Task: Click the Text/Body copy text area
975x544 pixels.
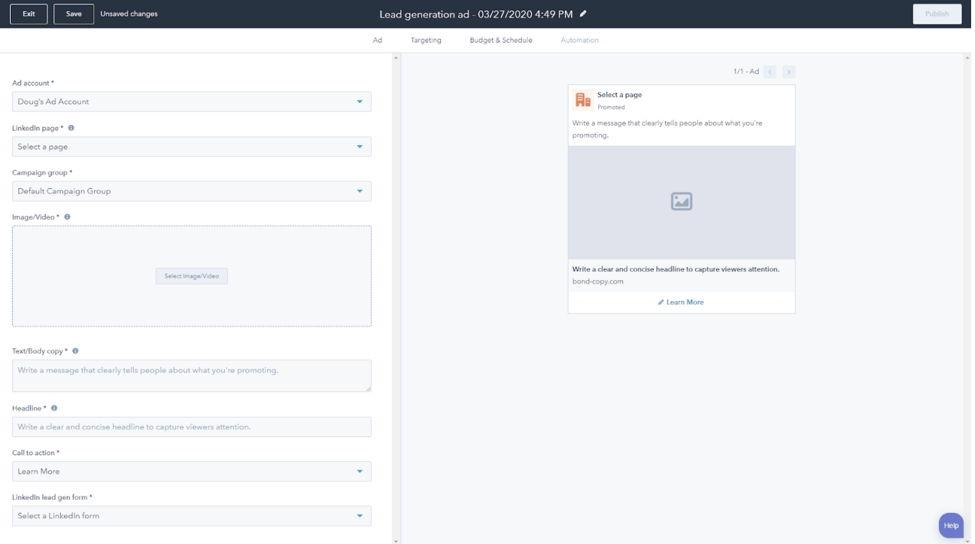Action: [192, 376]
